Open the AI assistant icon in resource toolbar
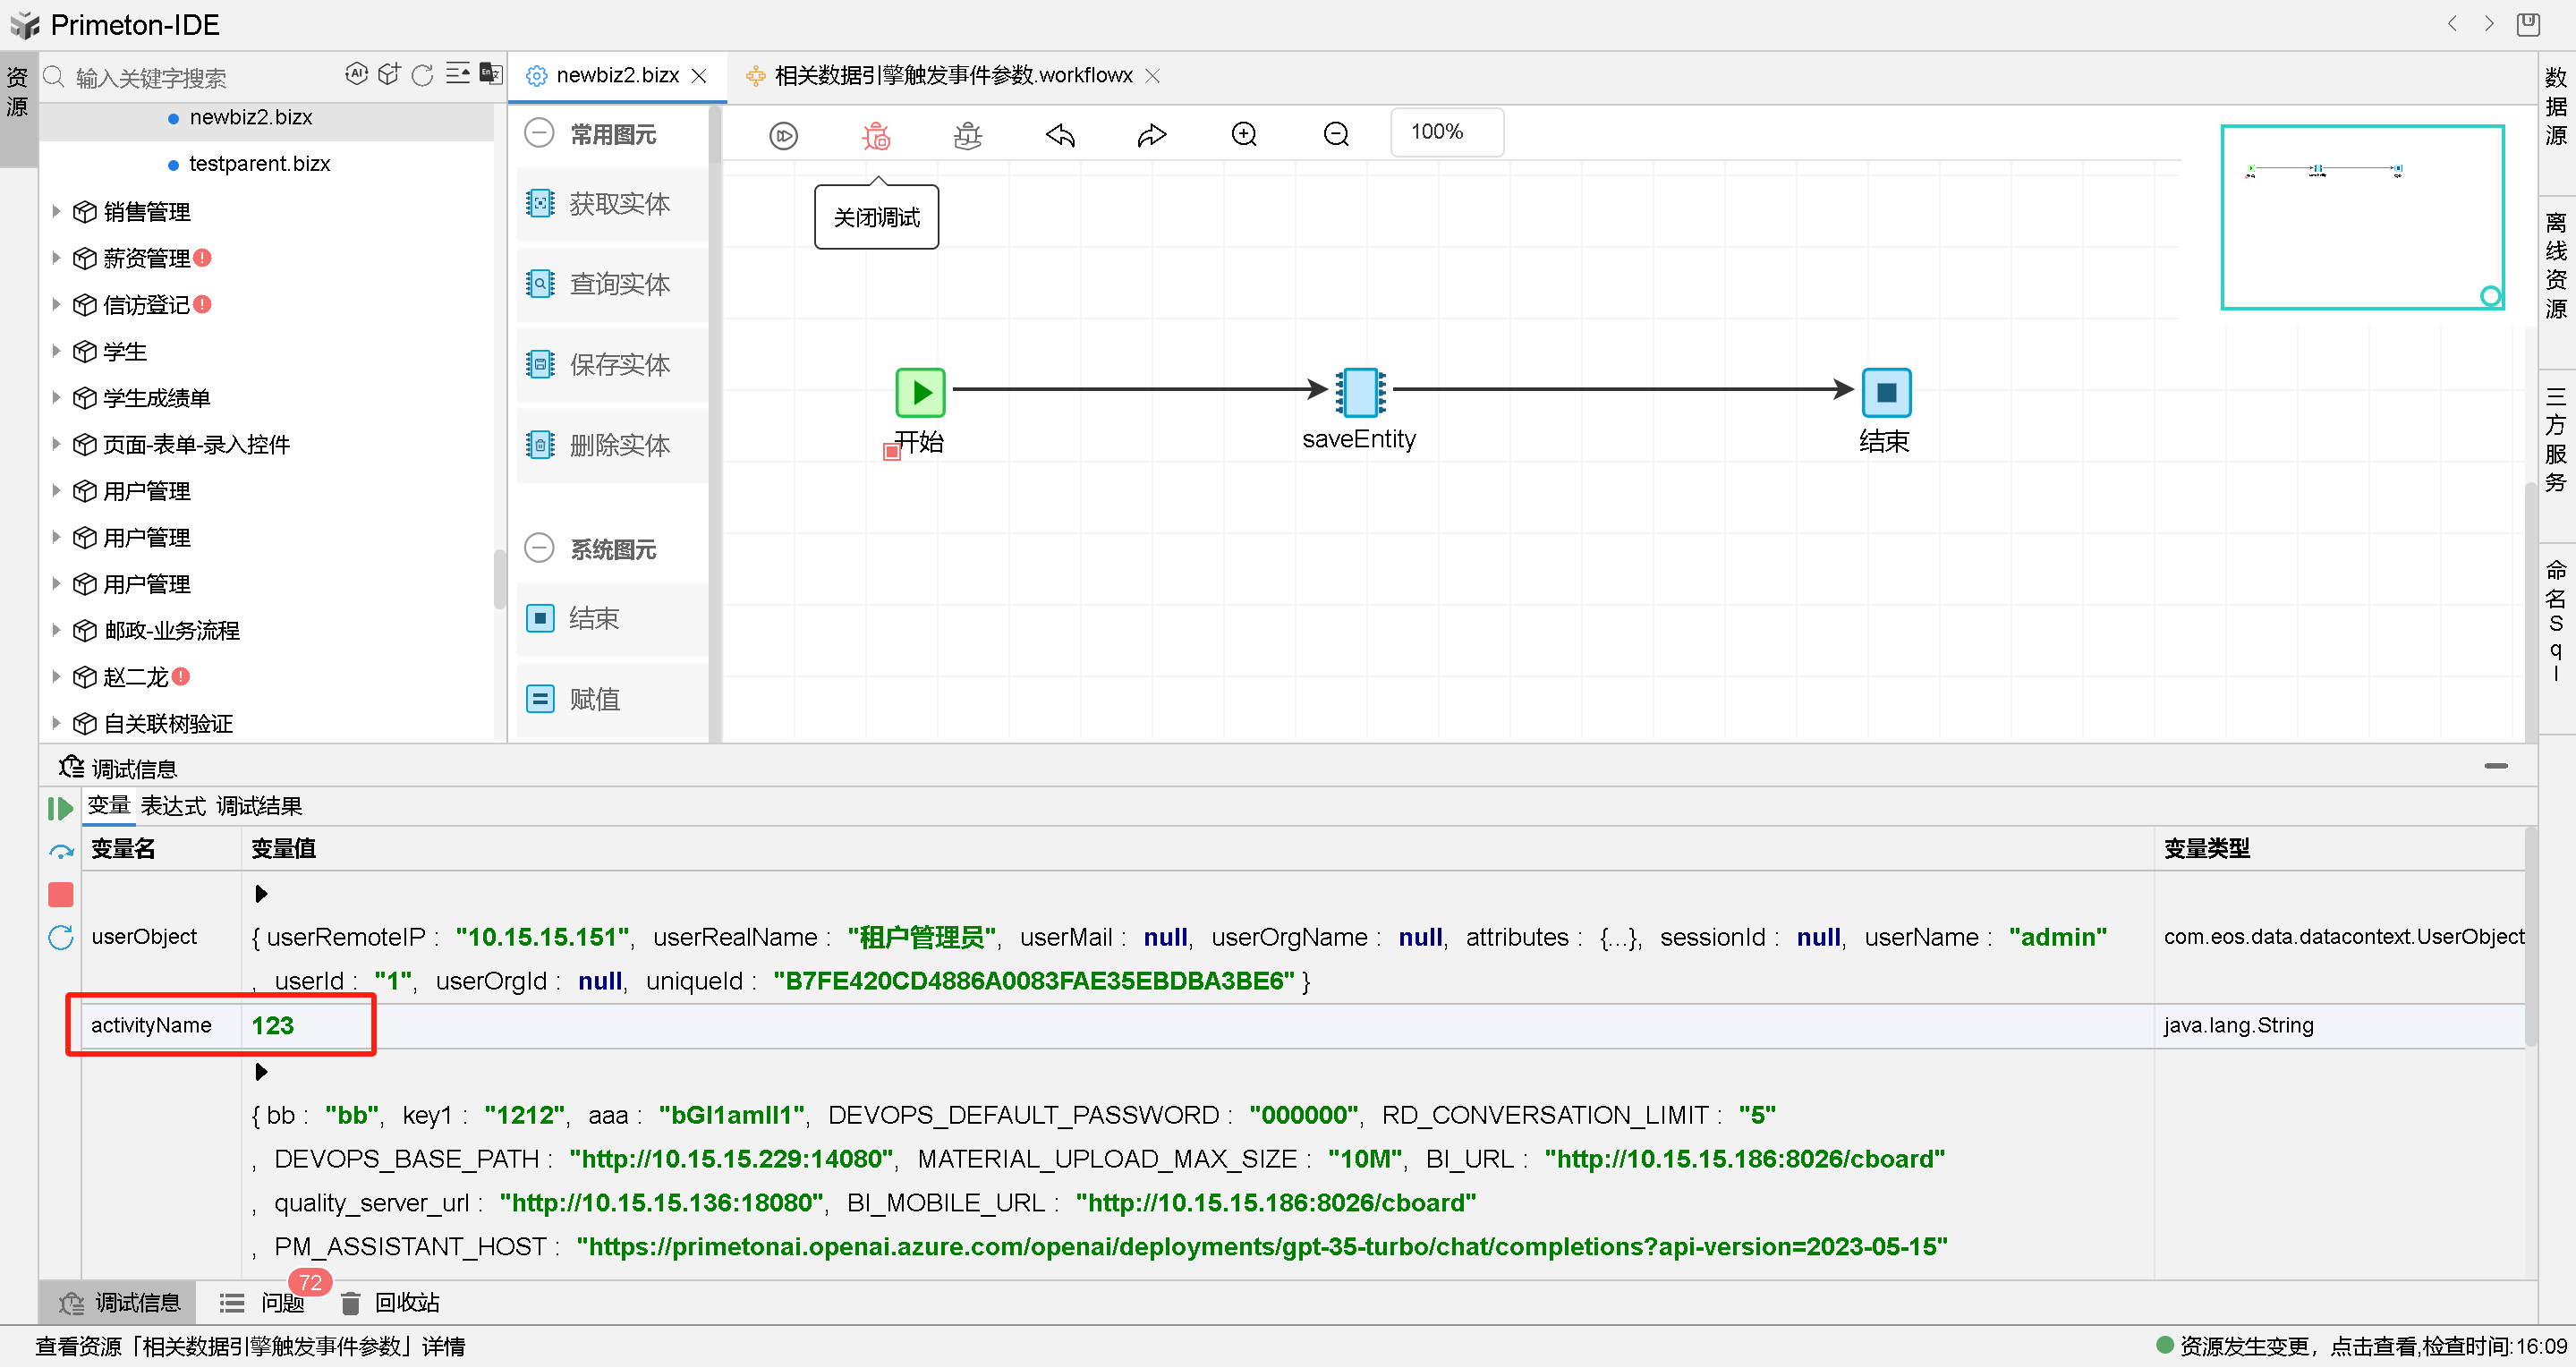The width and height of the screenshot is (2576, 1368). click(x=357, y=74)
